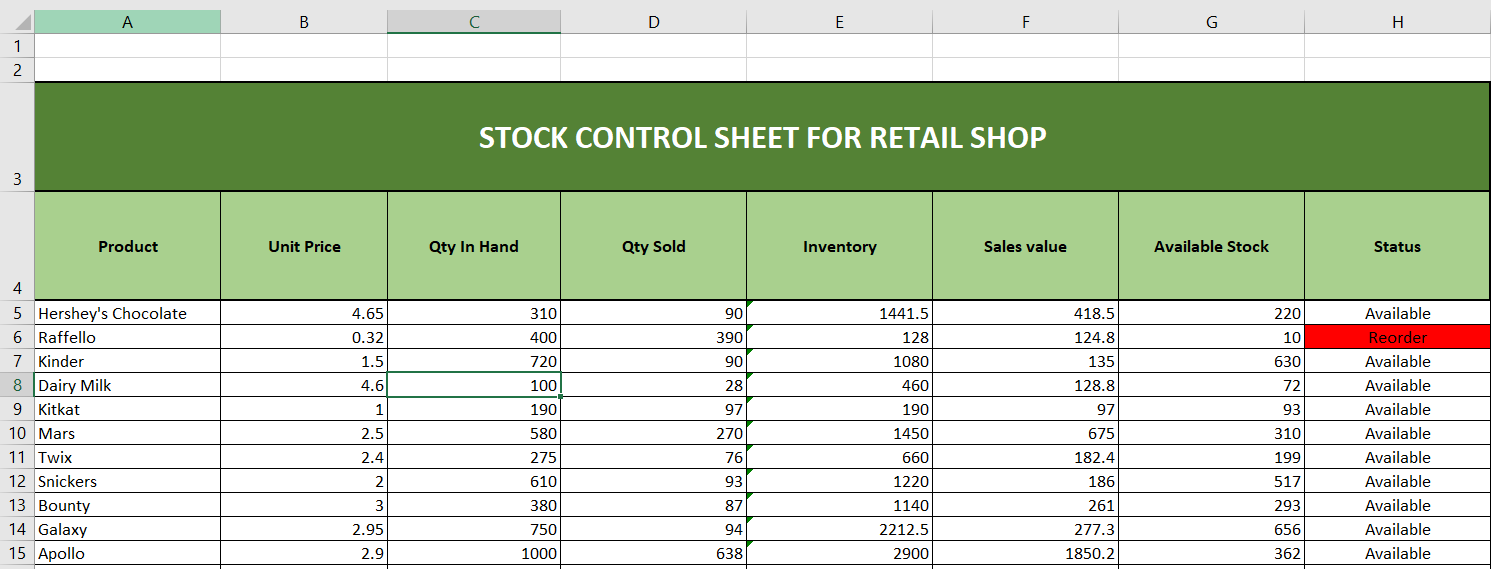
Task: Click the red Reorder status cell
Action: click(x=1397, y=337)
